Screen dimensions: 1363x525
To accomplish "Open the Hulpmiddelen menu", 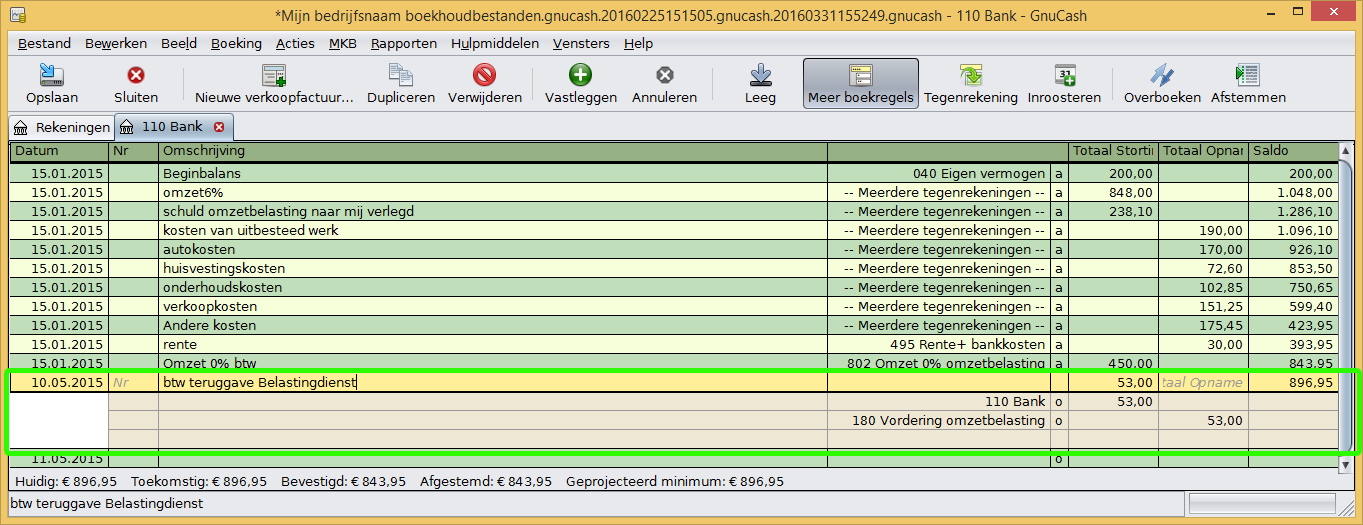I will pos(495,43).
